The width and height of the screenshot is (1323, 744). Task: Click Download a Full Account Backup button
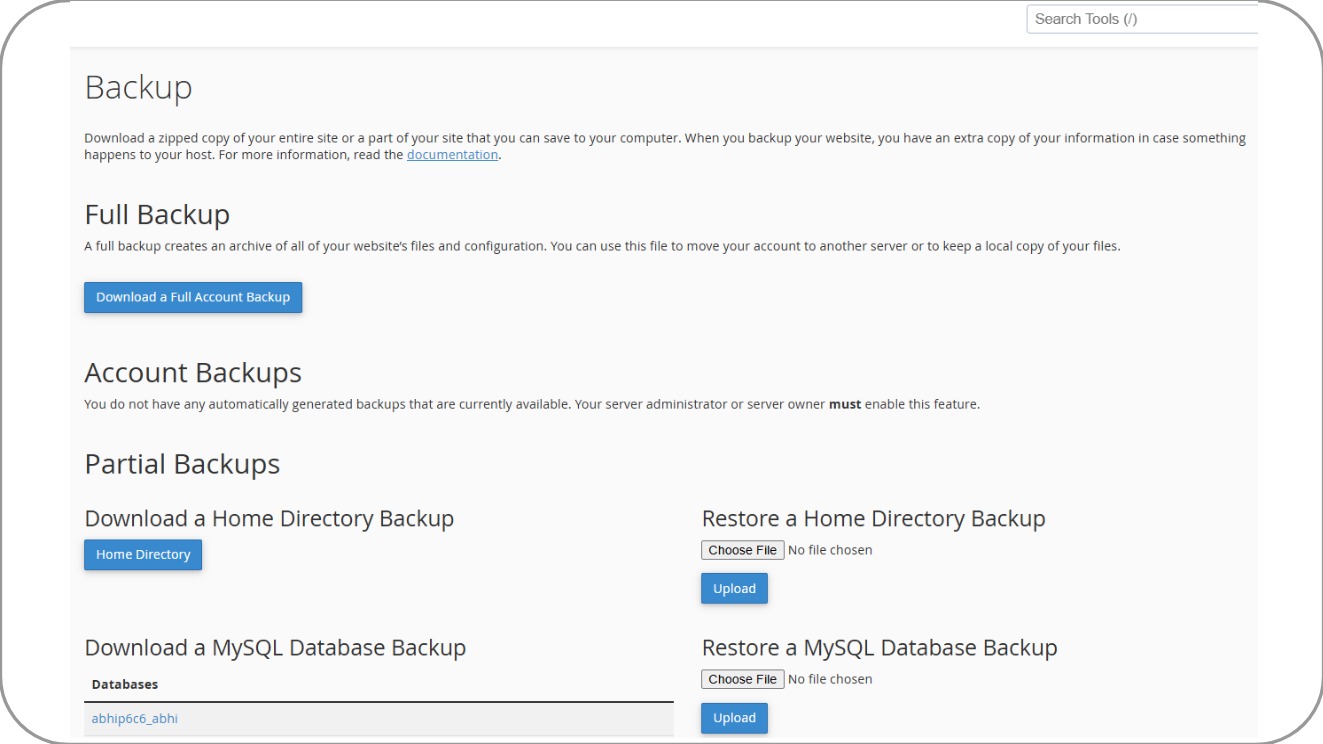click(x=193, y=297)
